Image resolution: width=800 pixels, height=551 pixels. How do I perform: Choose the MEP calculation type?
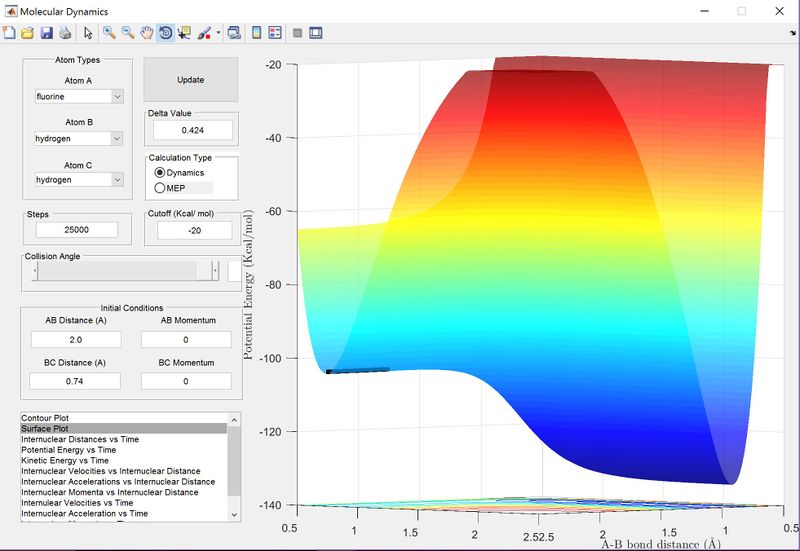(x=160, y=187)
